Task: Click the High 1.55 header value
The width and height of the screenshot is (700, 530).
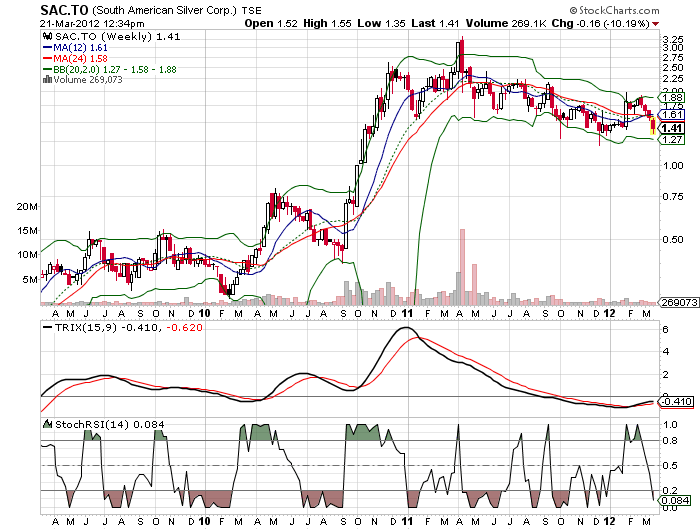Action: tap(327, 23)
